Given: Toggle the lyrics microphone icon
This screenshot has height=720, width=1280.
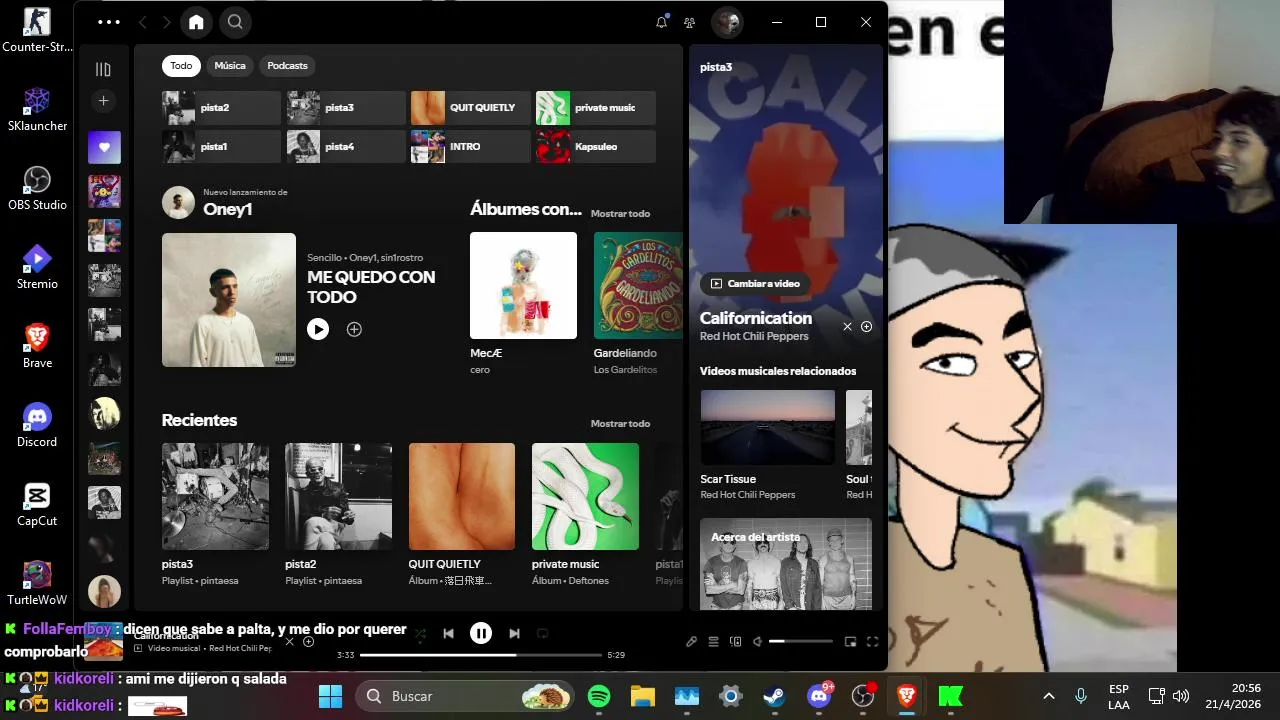Looking at the screenshot, I should click(691, 642).
